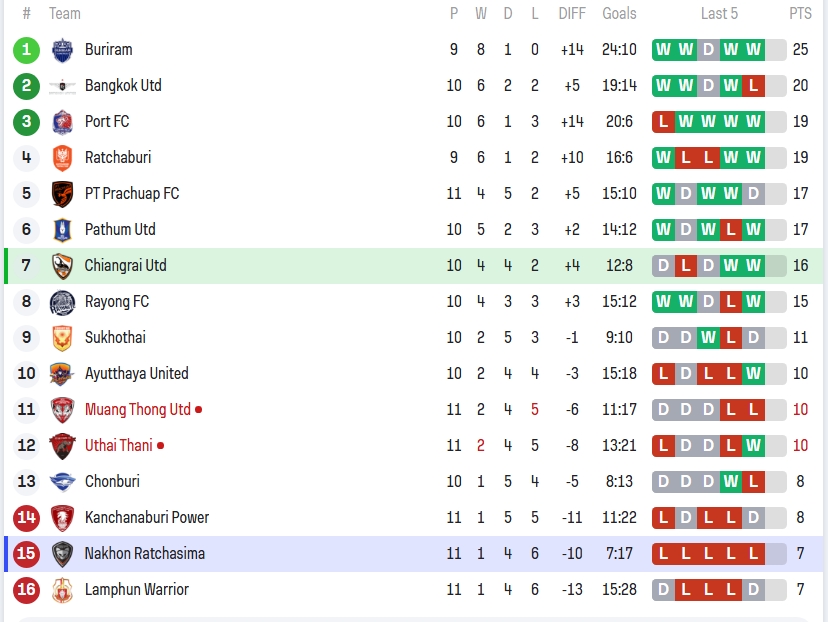Click Buriram's most recent green W result

pos(753,50)
